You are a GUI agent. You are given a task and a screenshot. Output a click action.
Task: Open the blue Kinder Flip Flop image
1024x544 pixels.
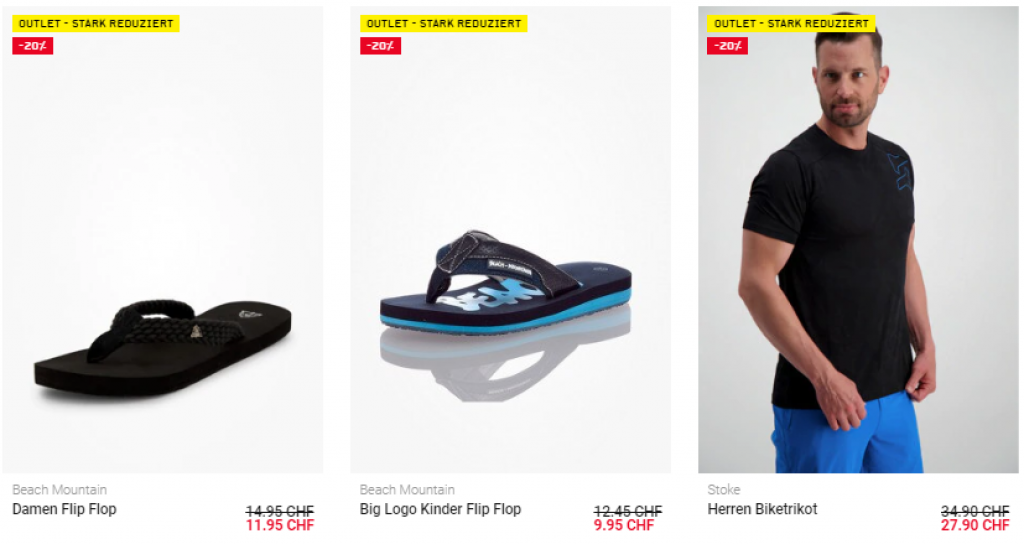point(511,240)
